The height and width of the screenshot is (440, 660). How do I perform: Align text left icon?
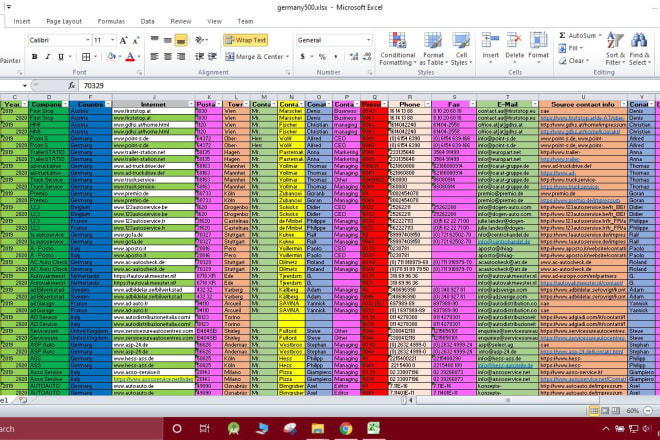154,56
